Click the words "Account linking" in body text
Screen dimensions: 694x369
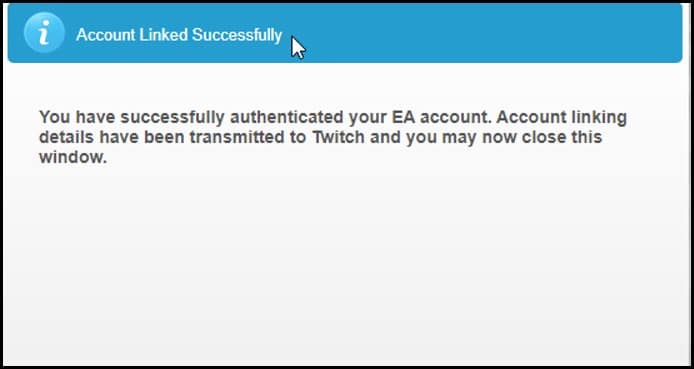click(x=561, y=118)
